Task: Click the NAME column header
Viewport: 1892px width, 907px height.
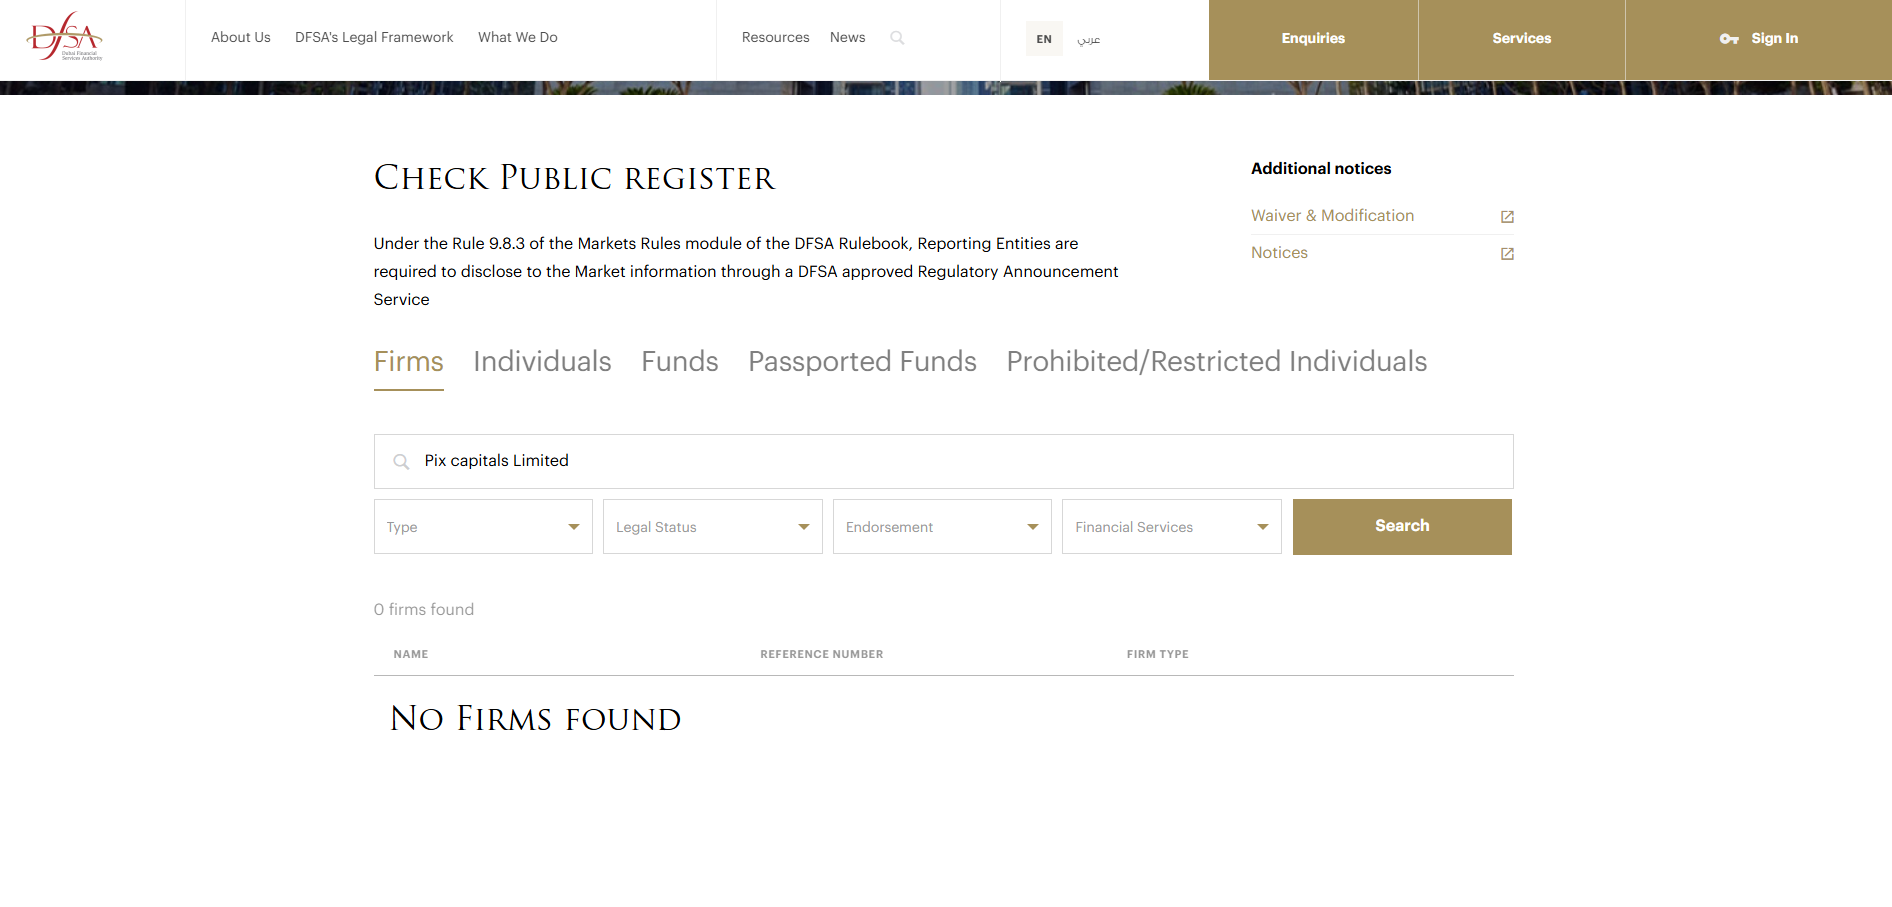Action: (x=411, y=654)
